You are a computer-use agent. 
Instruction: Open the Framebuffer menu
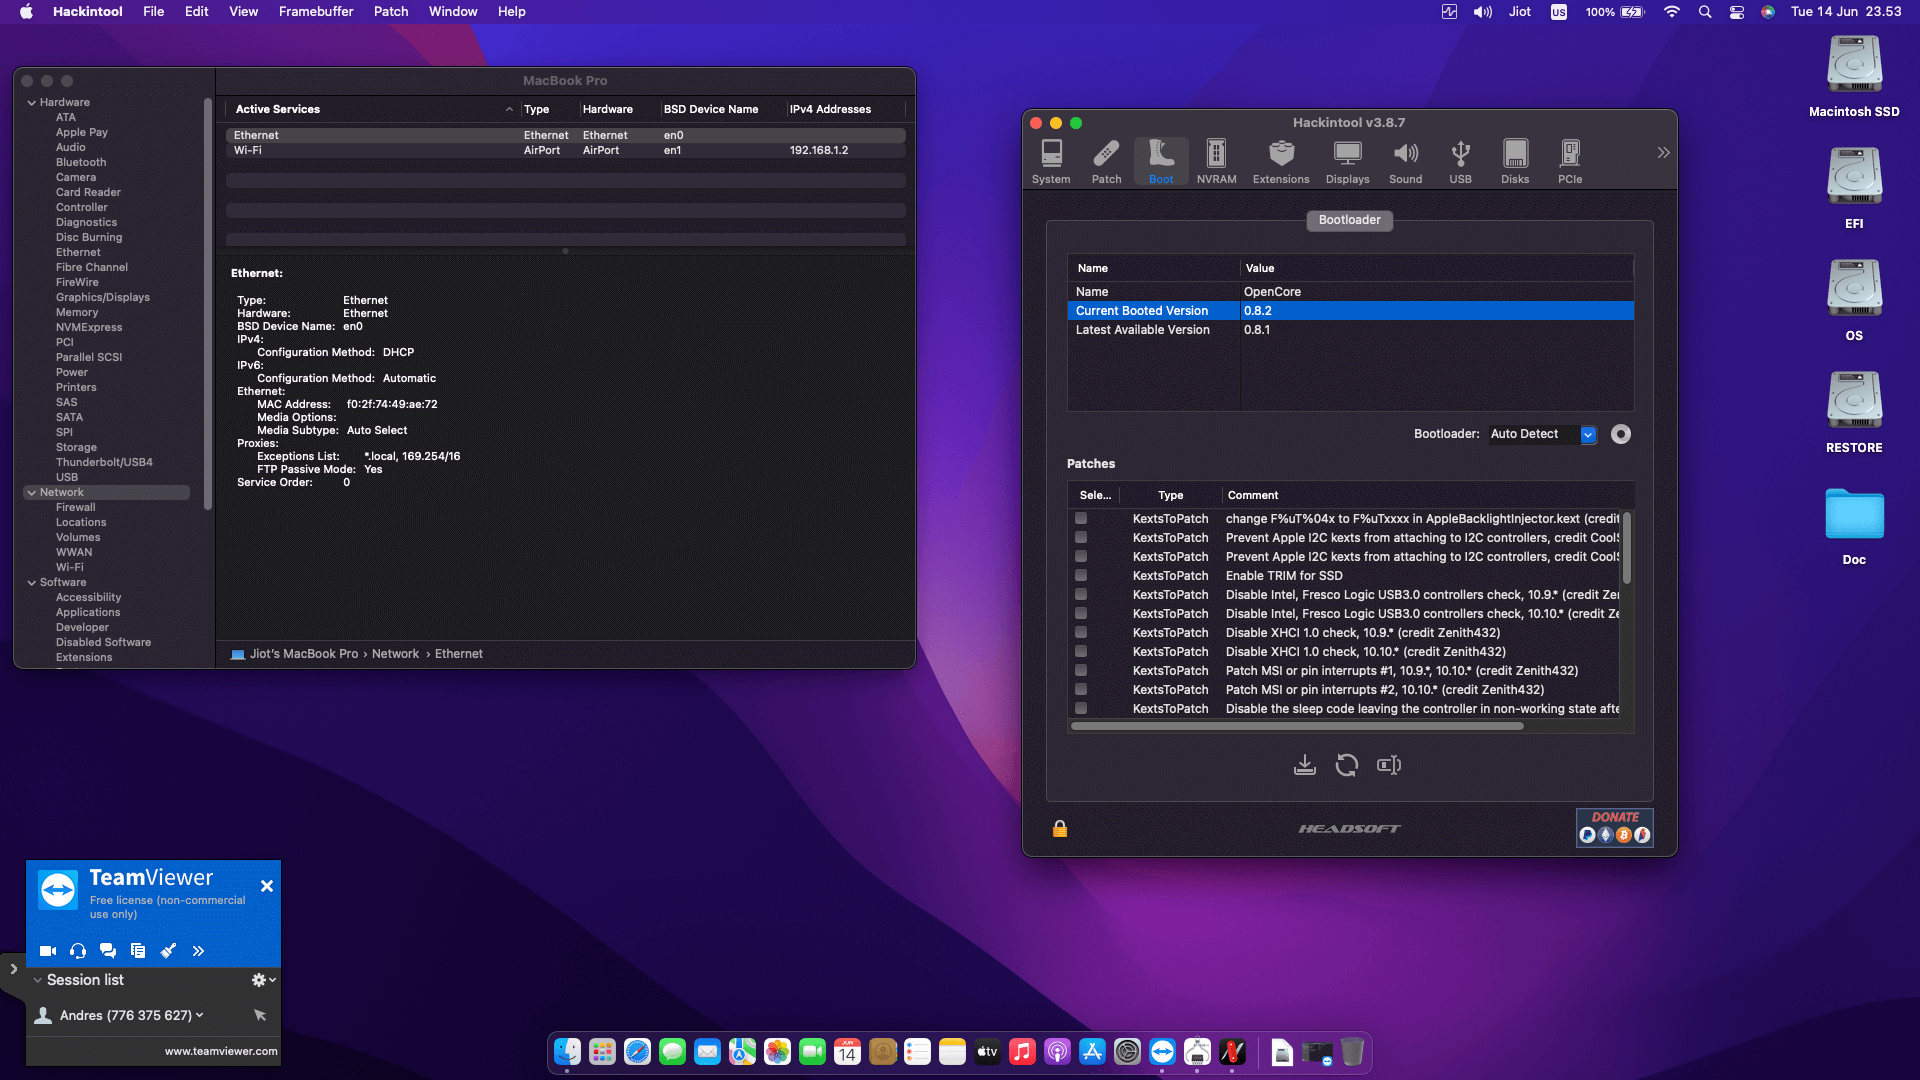[x=315, y=11]
